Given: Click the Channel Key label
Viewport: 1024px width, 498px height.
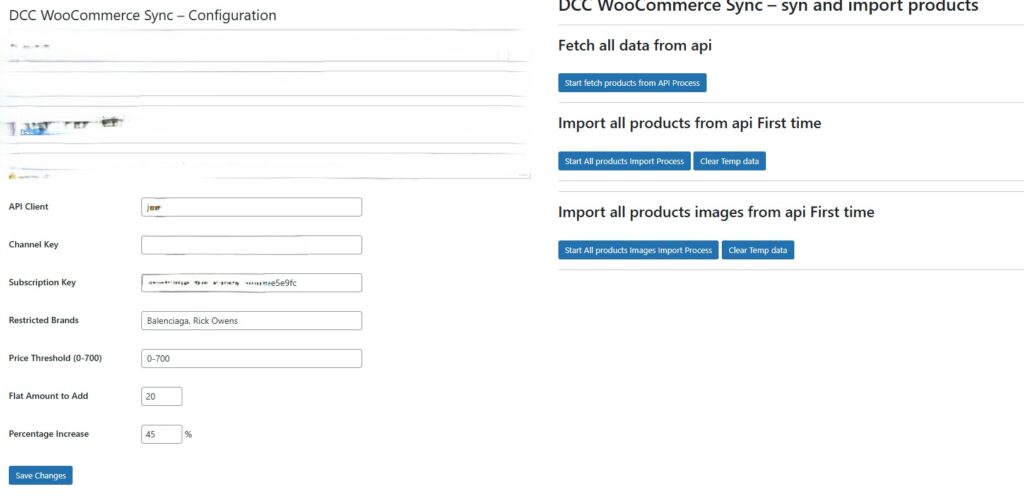Looking at the screenshot, I should coord(33,245).
